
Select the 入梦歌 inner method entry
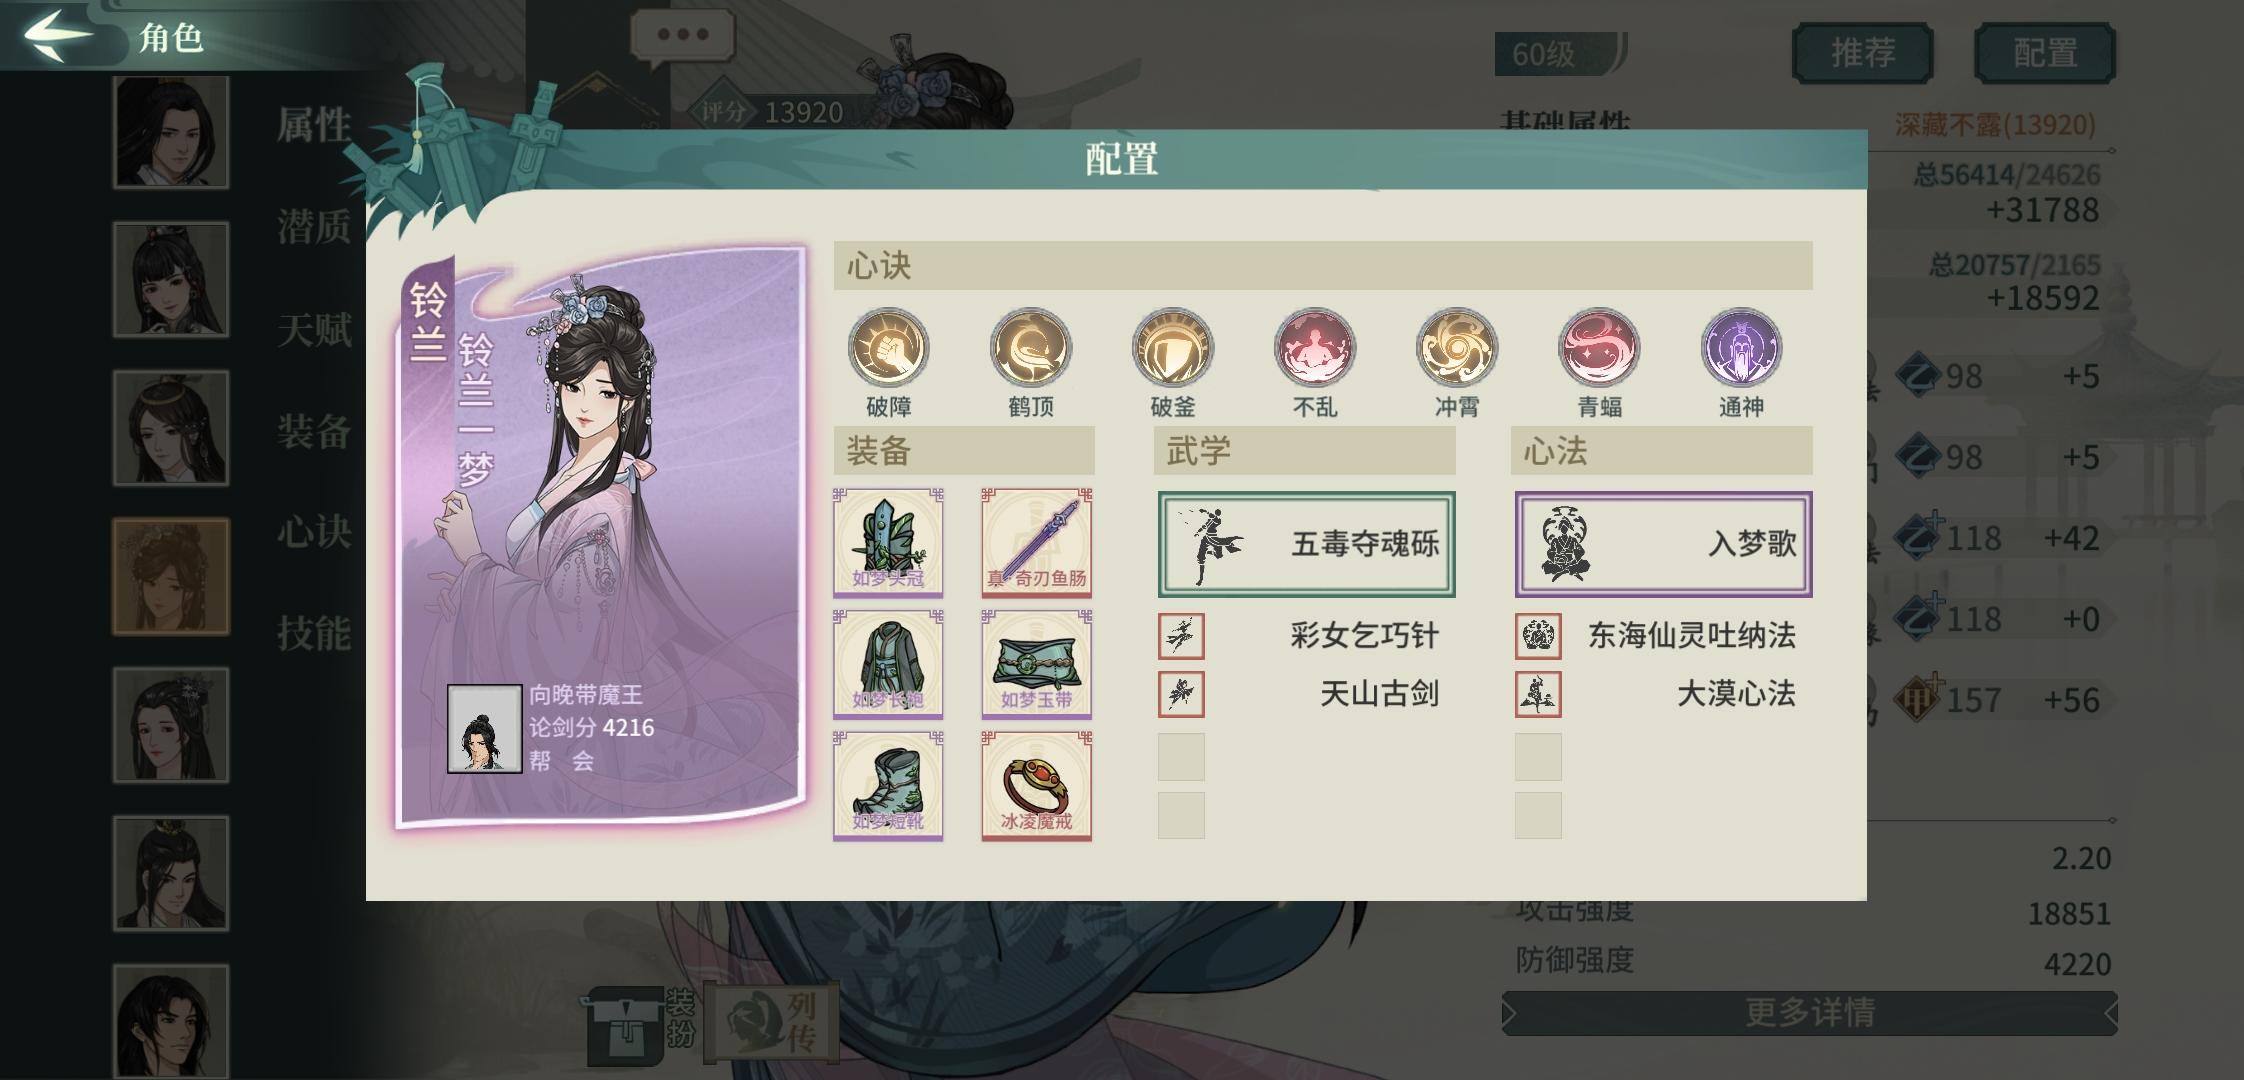coord(1663,544)
